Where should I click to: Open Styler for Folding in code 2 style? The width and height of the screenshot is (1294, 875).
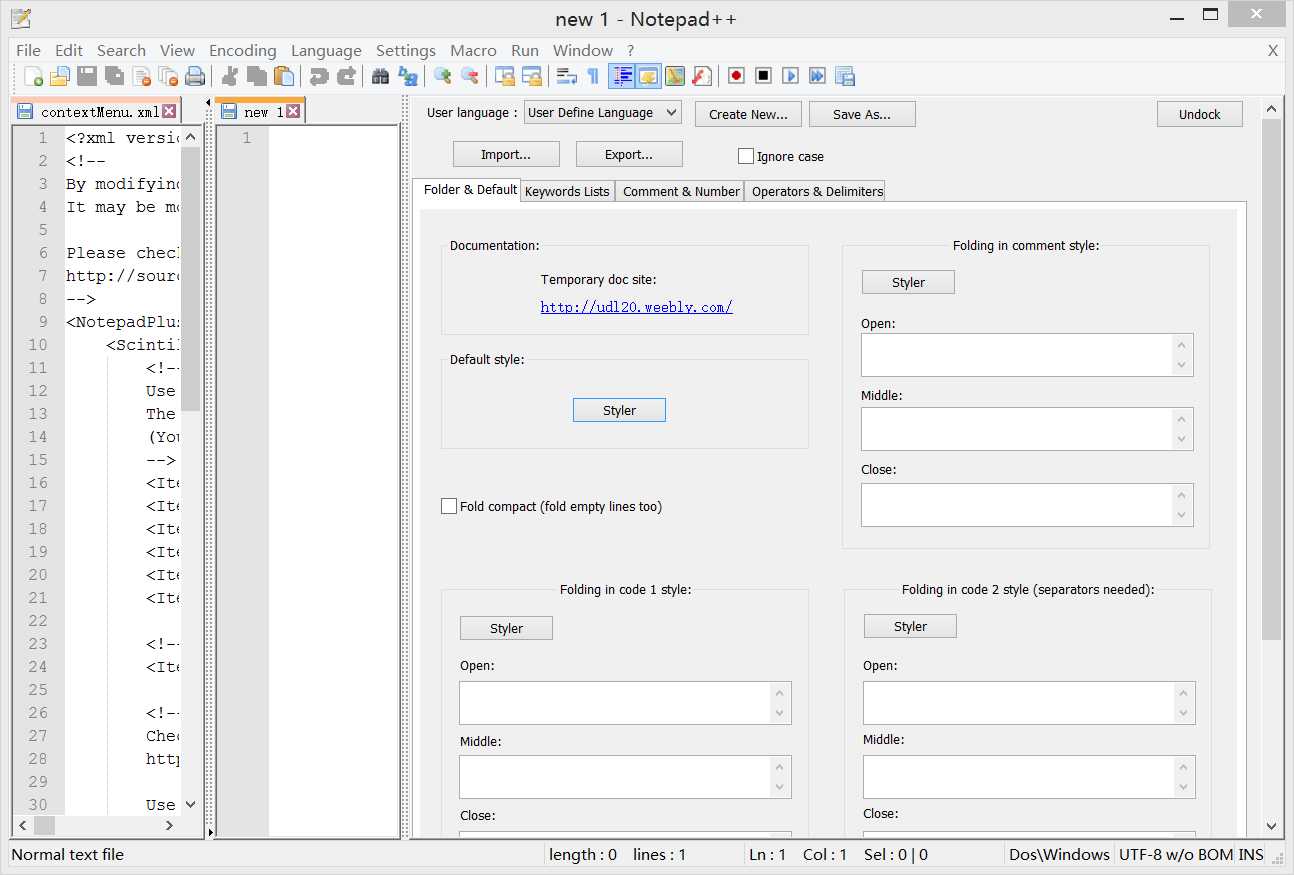coord(910,626)
